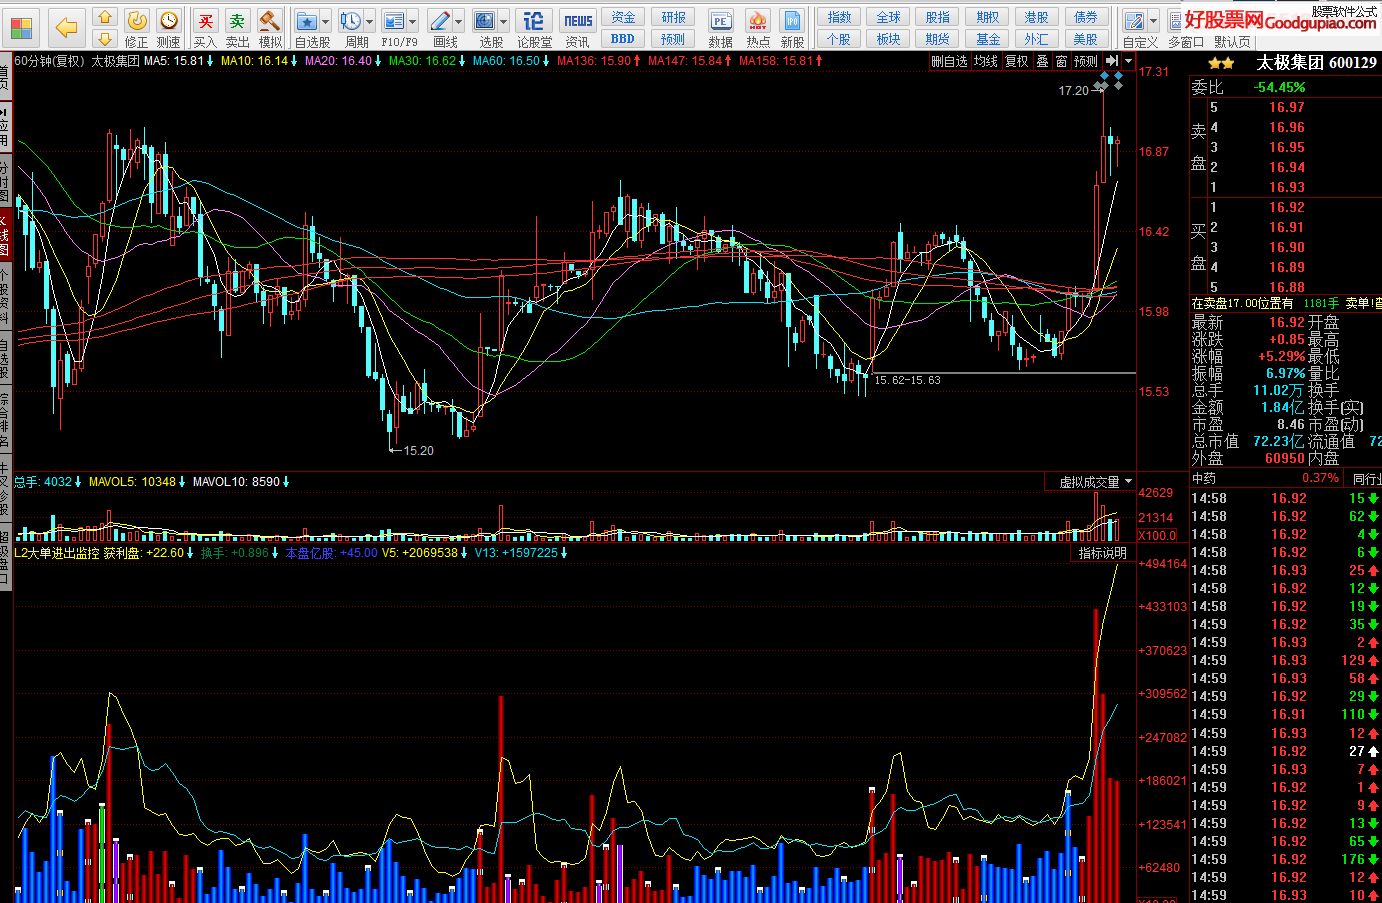This screenshot has height=903, width=1382.
Task: Click the 指标说明 indicator help button
Action: (x=1103, y=553)
